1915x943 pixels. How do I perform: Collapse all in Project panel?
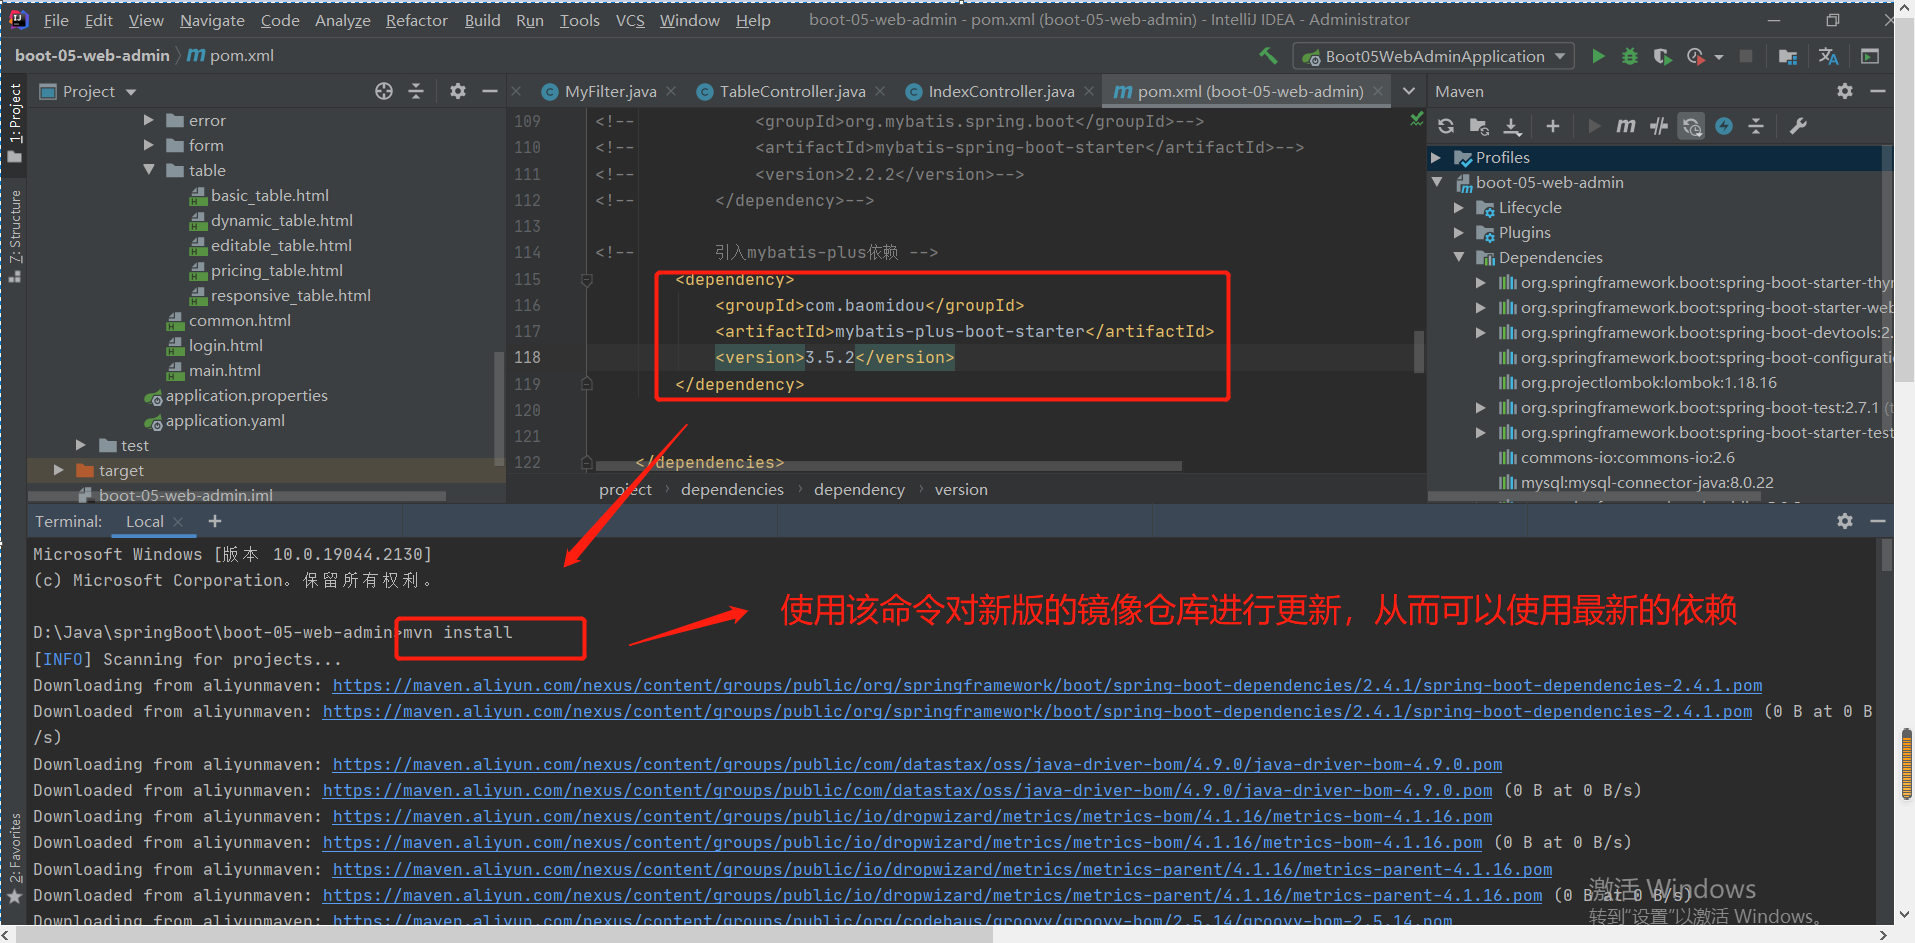coord(416,91)
